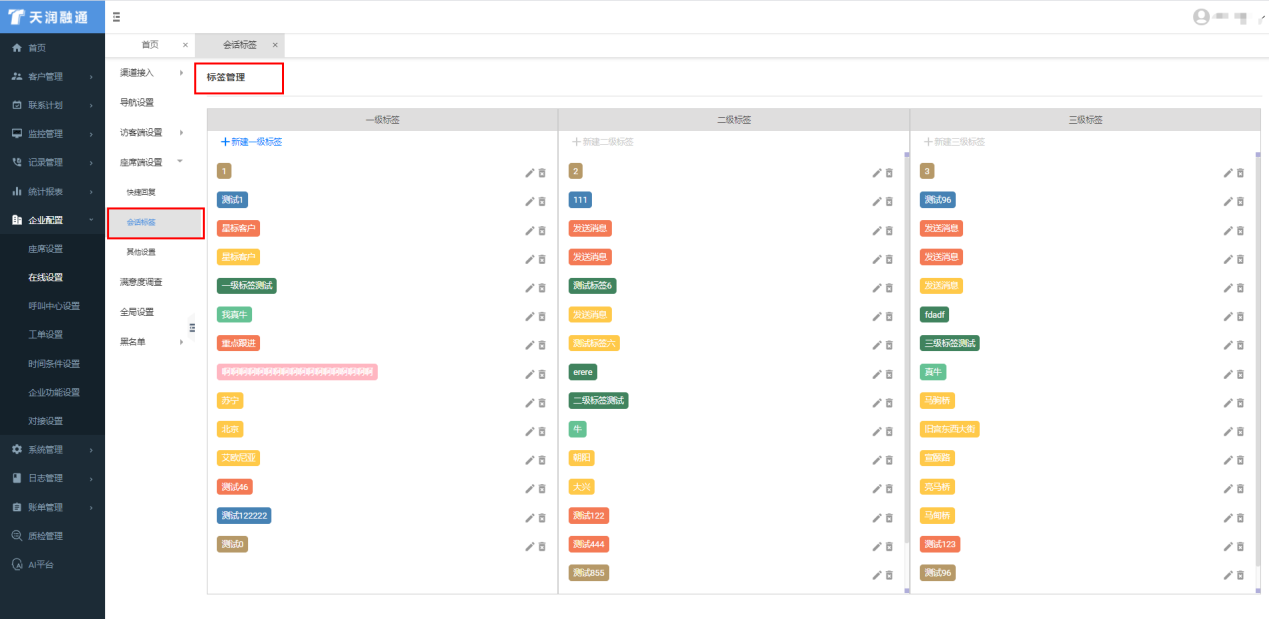Toggle the sidebar with the hamburger icon
Viewport: 1269px width, 619px height.
click(x=117, y=17)
